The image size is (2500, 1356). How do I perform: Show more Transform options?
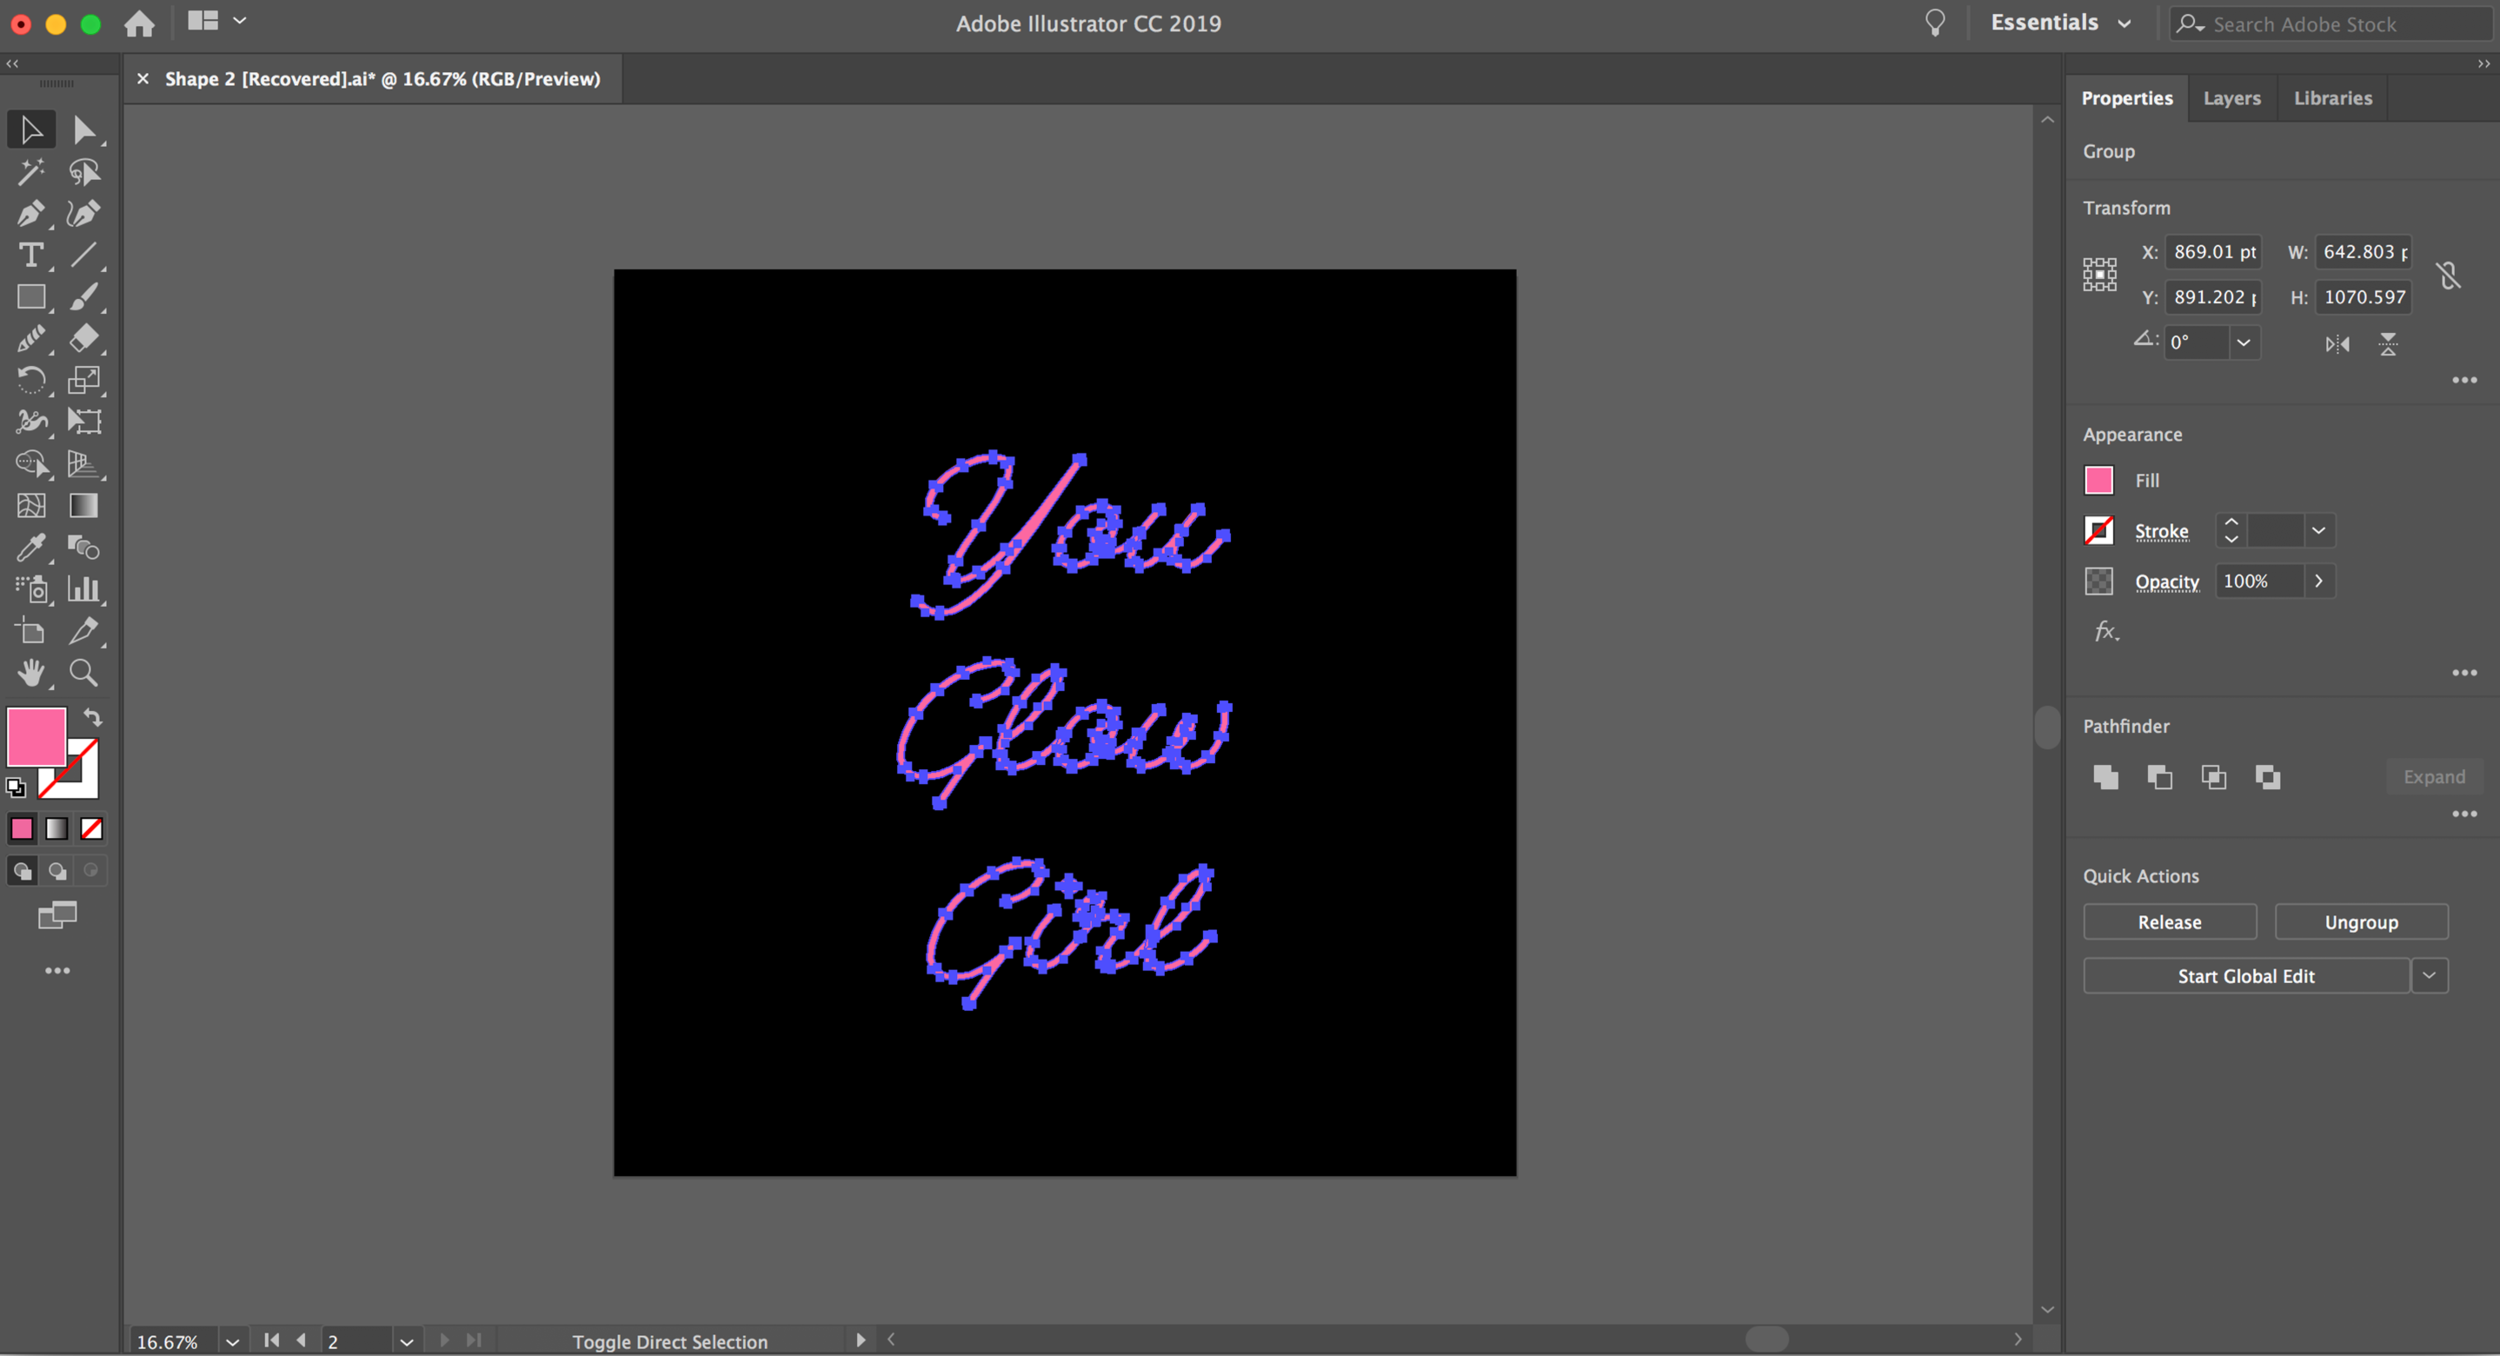(2464, 380)
